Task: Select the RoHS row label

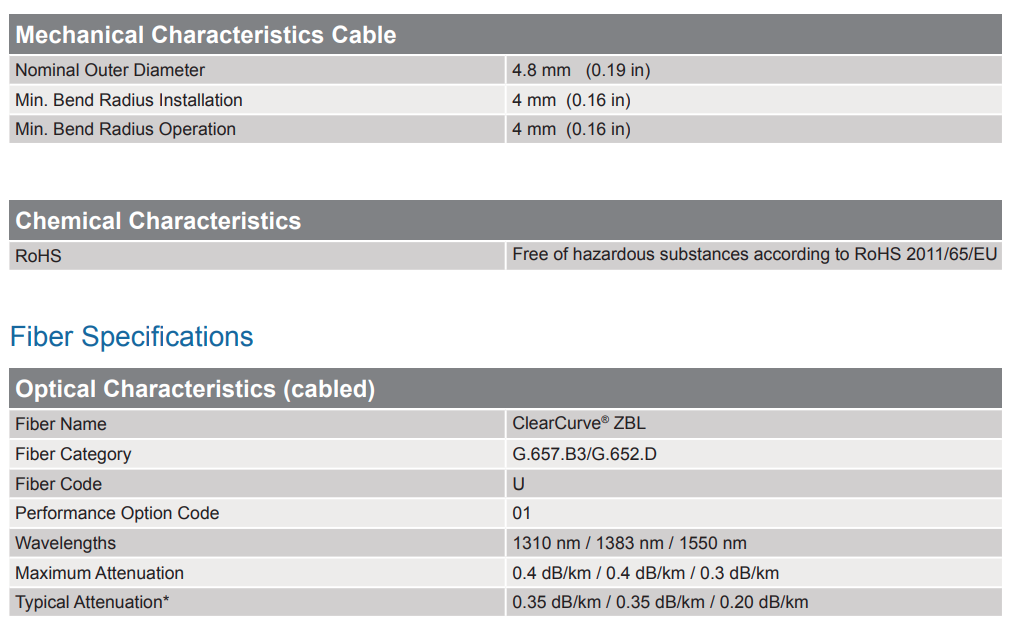Action: 38,256
